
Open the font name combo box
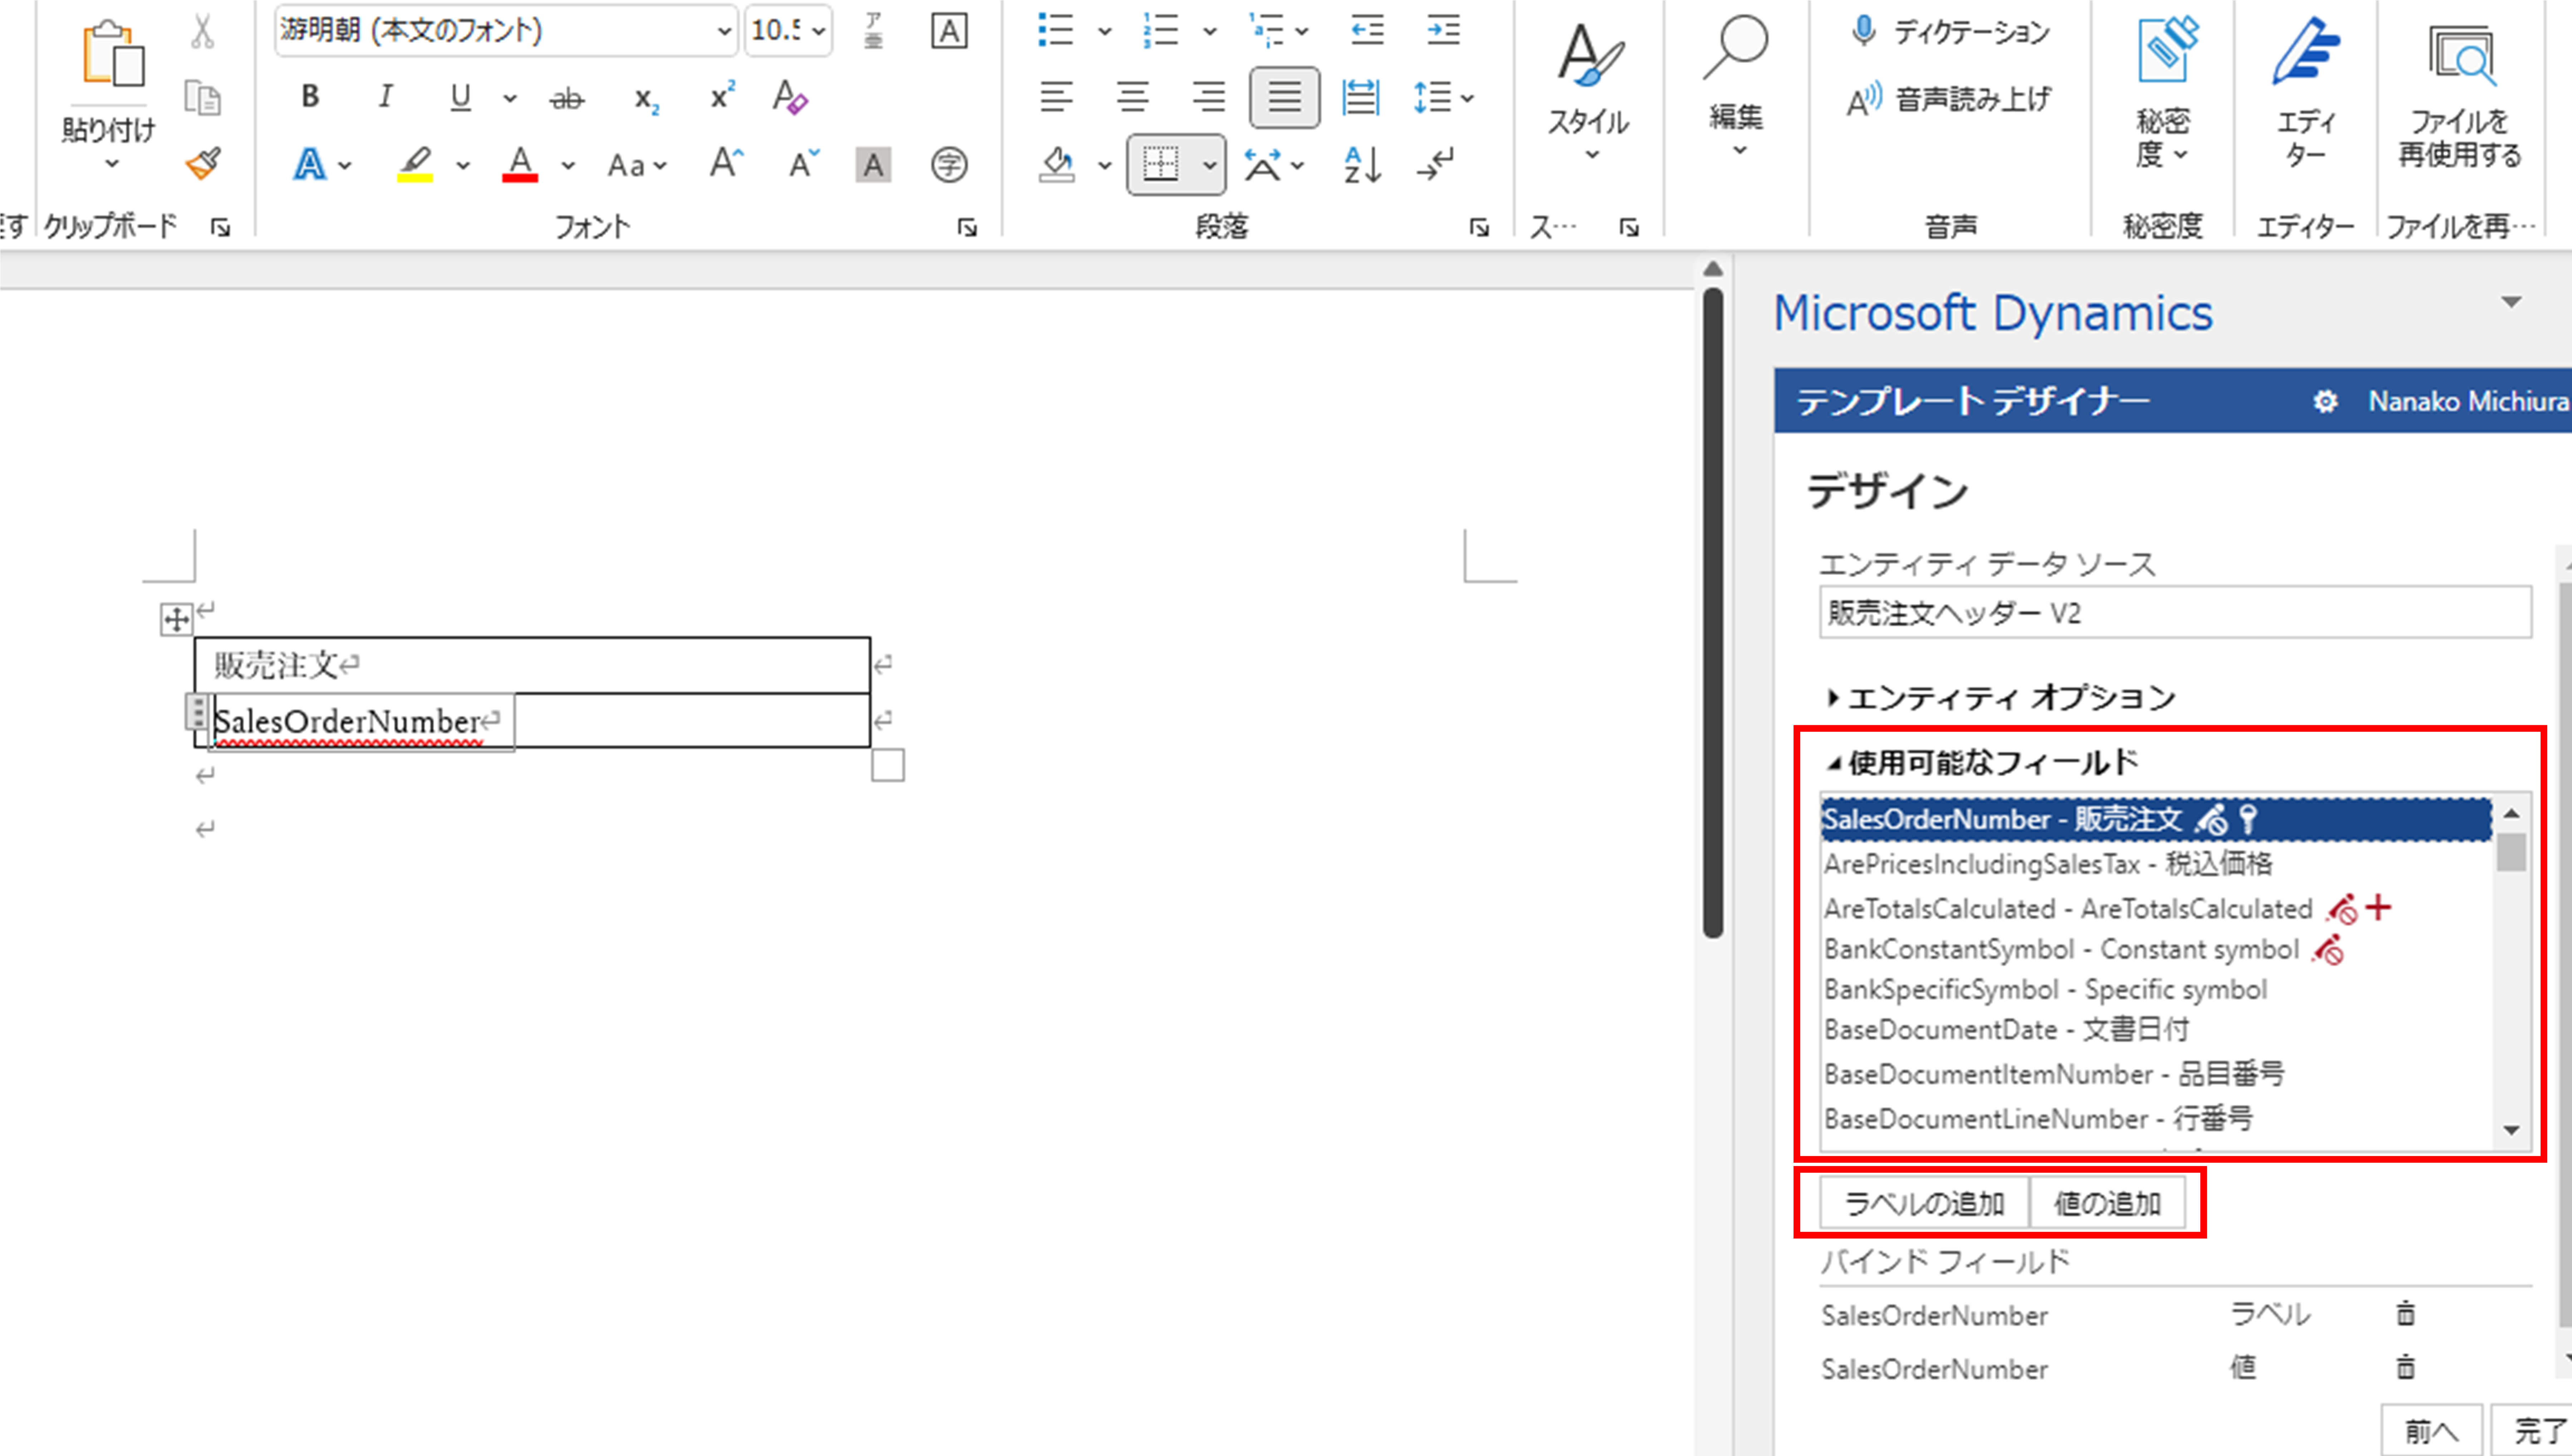506,31
